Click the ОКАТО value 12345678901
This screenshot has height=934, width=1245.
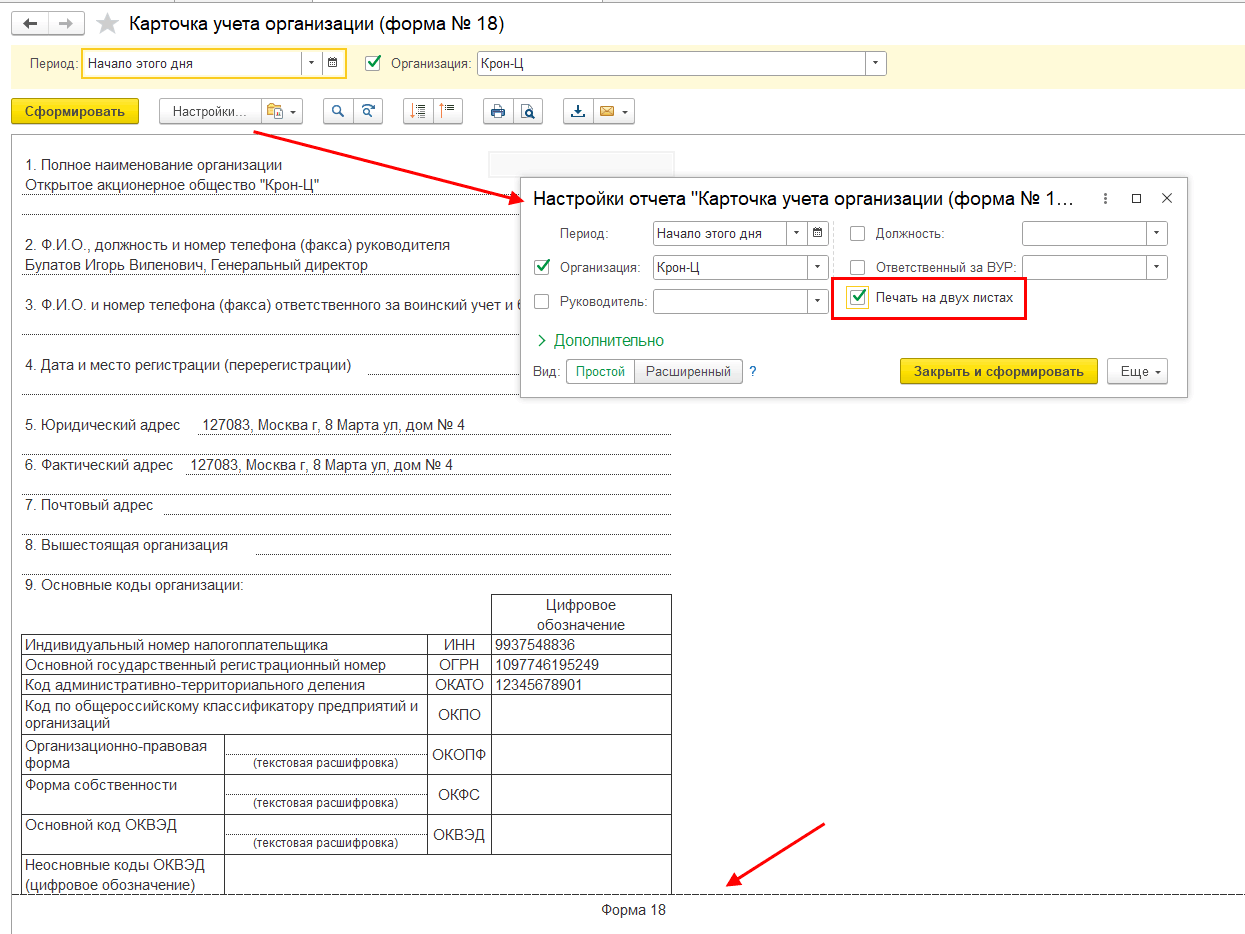click(x=538, y=685)
